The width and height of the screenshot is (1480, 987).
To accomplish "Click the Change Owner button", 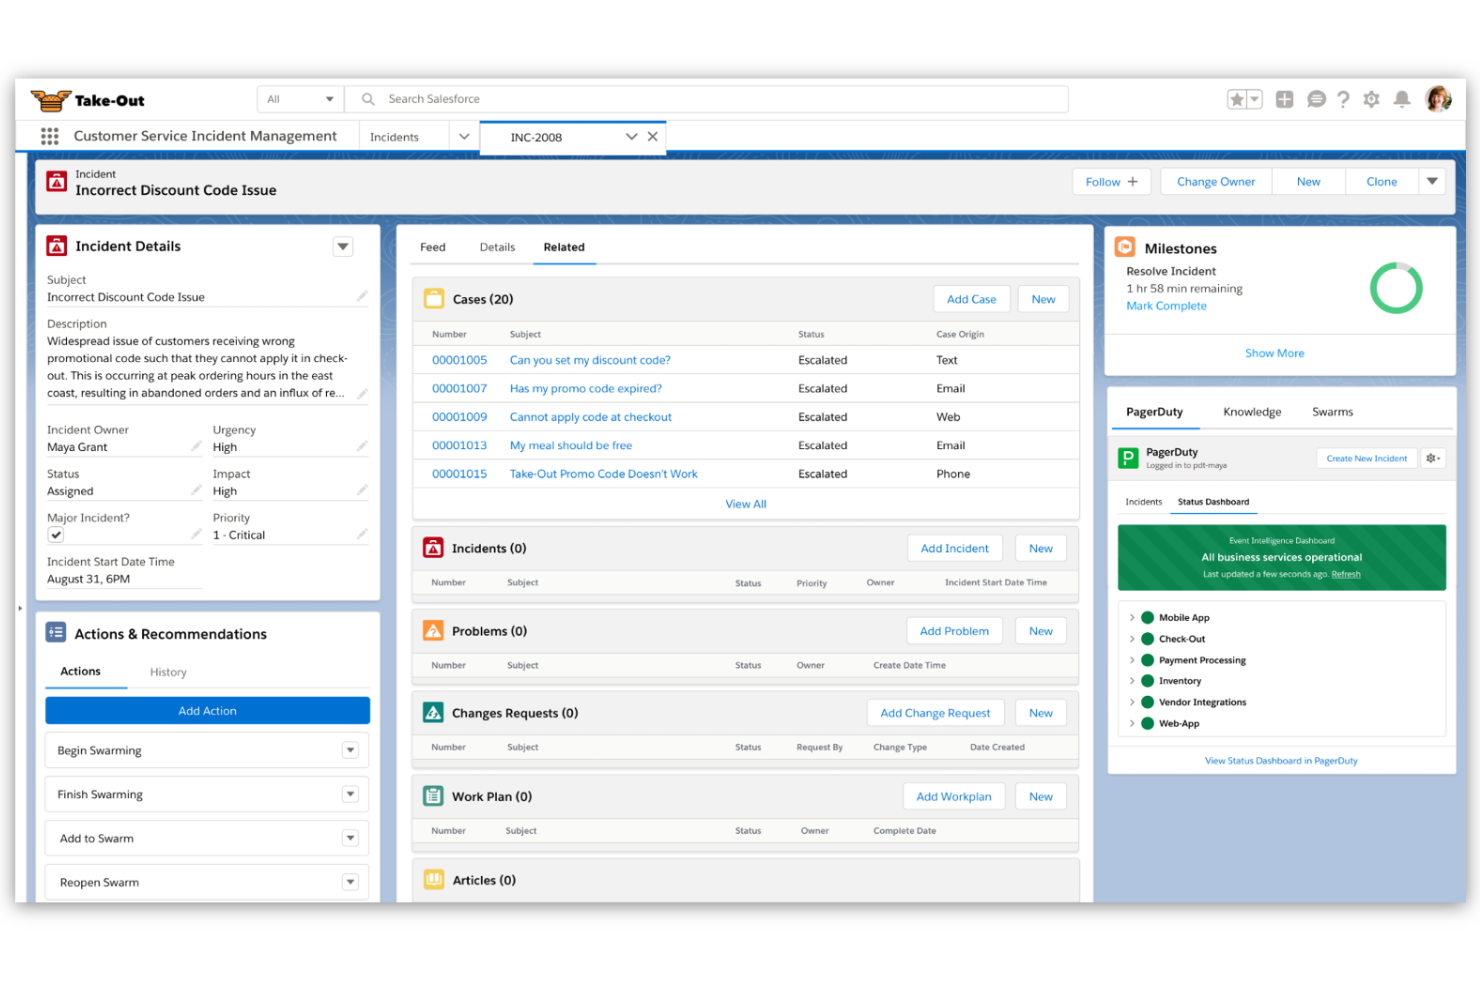I will coord(1216,182).
